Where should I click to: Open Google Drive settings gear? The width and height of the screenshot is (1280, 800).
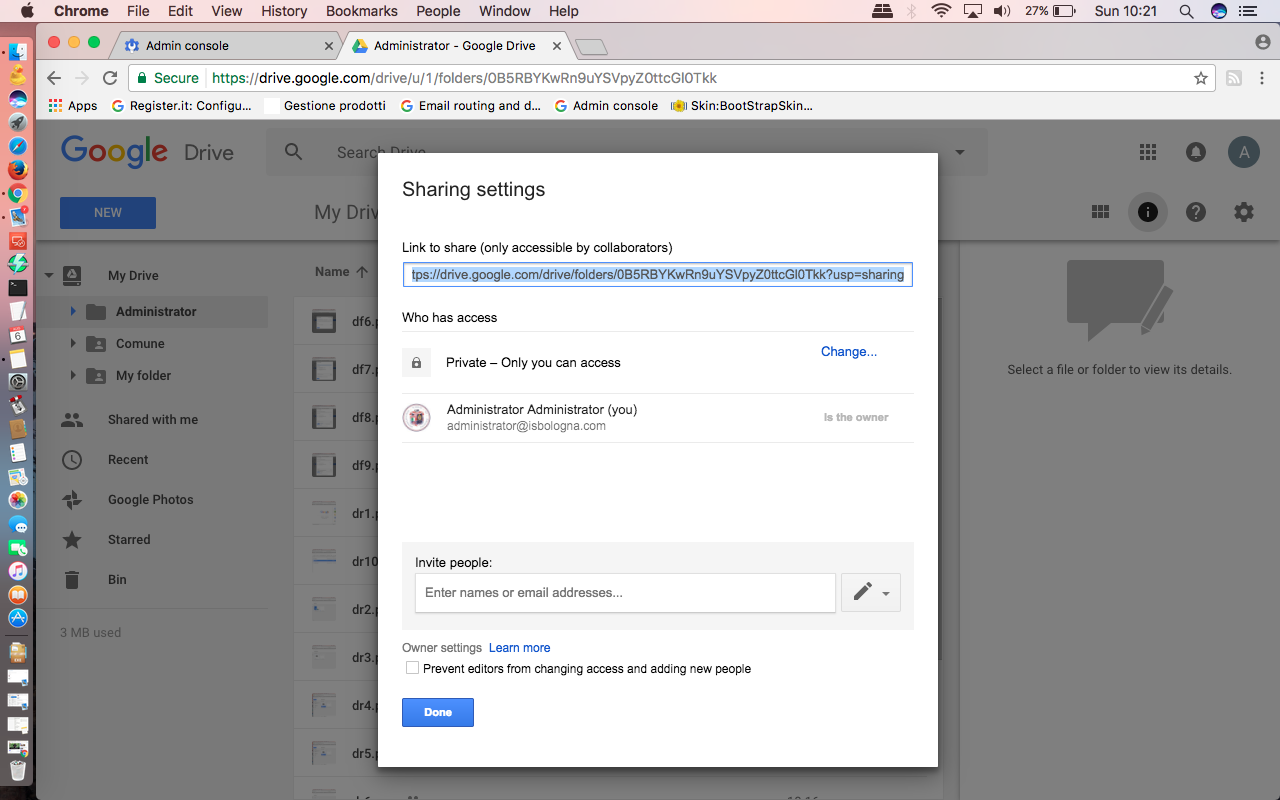coord(1243,212)
